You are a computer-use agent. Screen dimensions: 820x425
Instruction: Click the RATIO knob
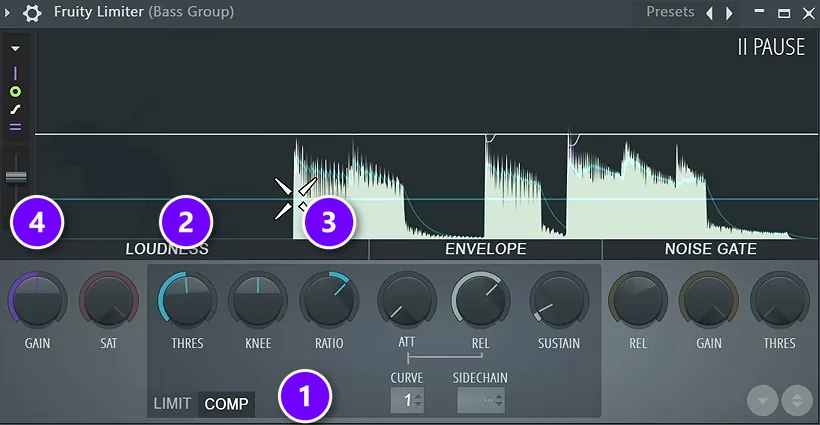coord(329,301)
